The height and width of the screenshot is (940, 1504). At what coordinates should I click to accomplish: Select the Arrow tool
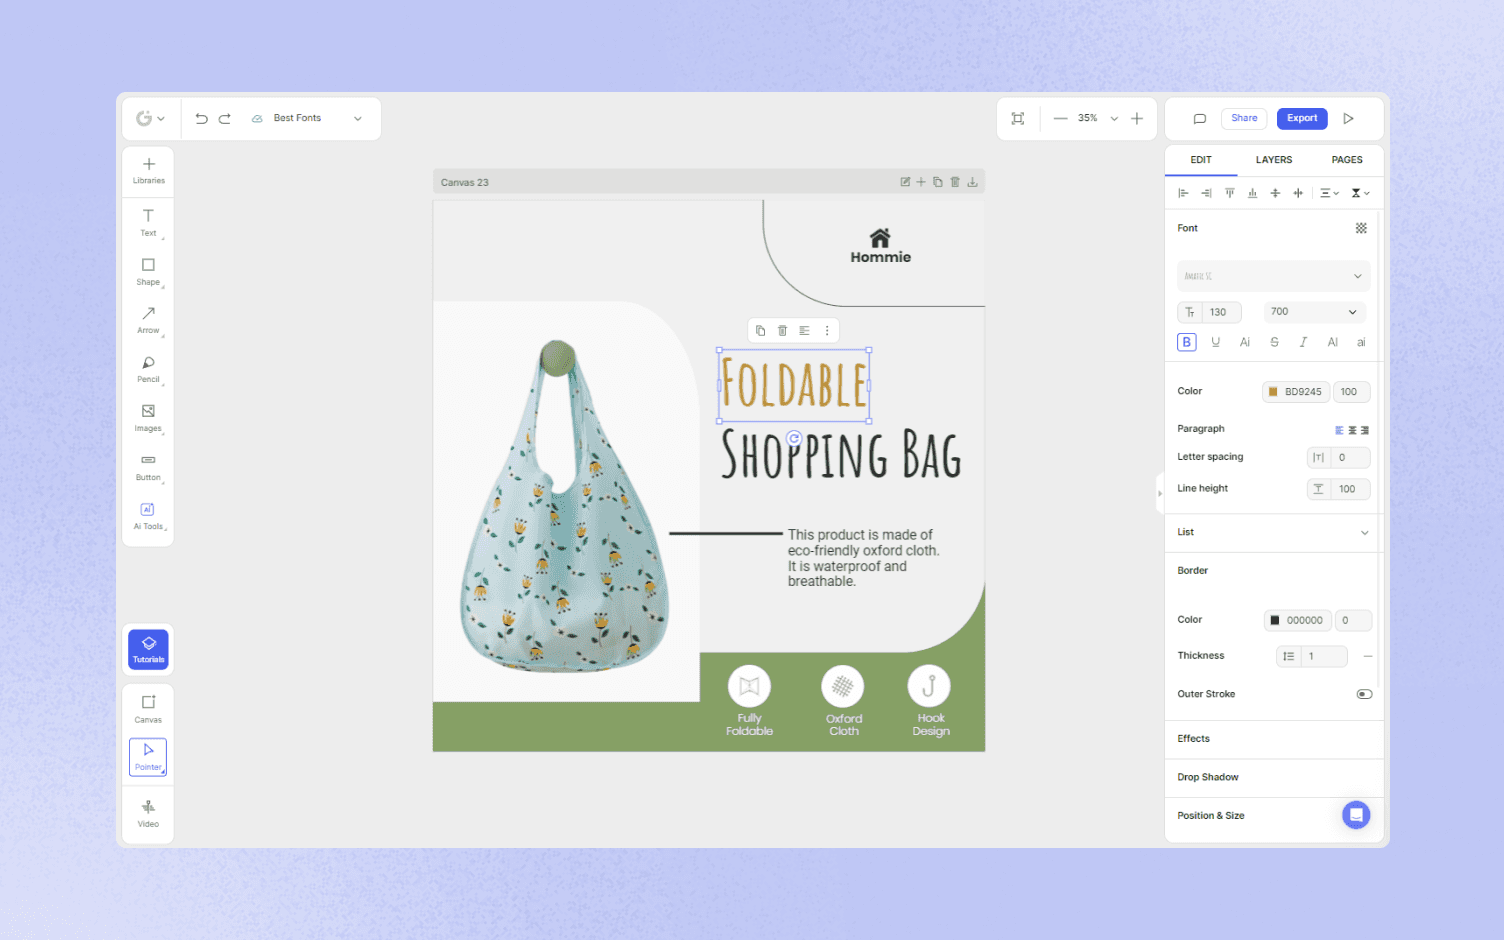click(x=148, y=320)
